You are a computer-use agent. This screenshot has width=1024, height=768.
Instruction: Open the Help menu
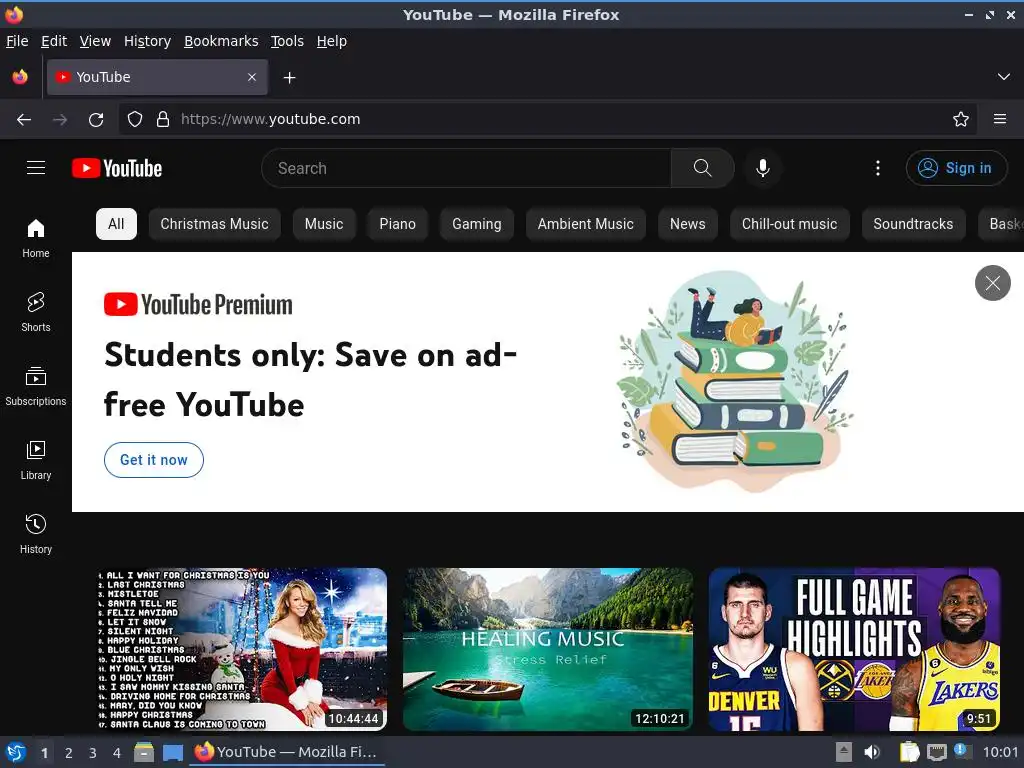(x=332, y=41)
